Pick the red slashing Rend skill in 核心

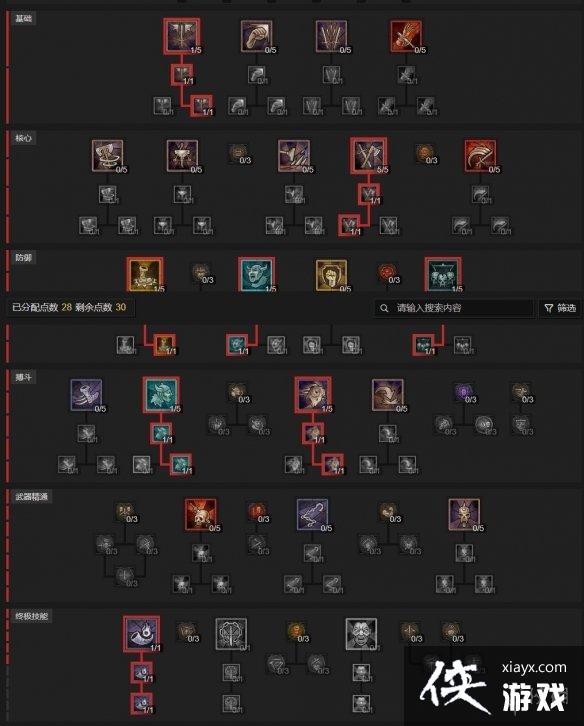point(480,155)
